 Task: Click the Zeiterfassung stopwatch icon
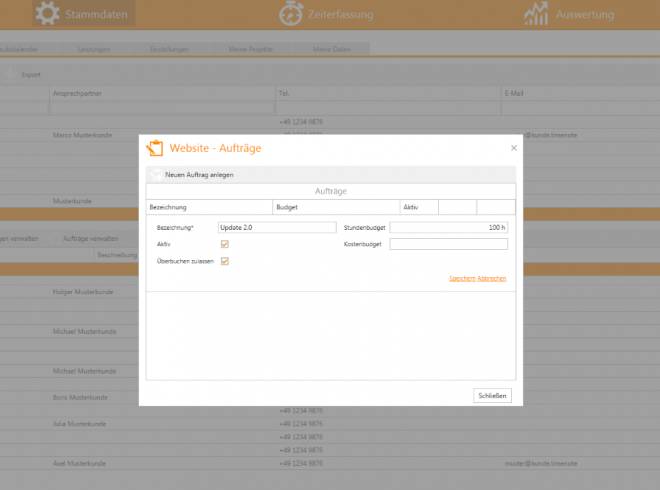292,14
